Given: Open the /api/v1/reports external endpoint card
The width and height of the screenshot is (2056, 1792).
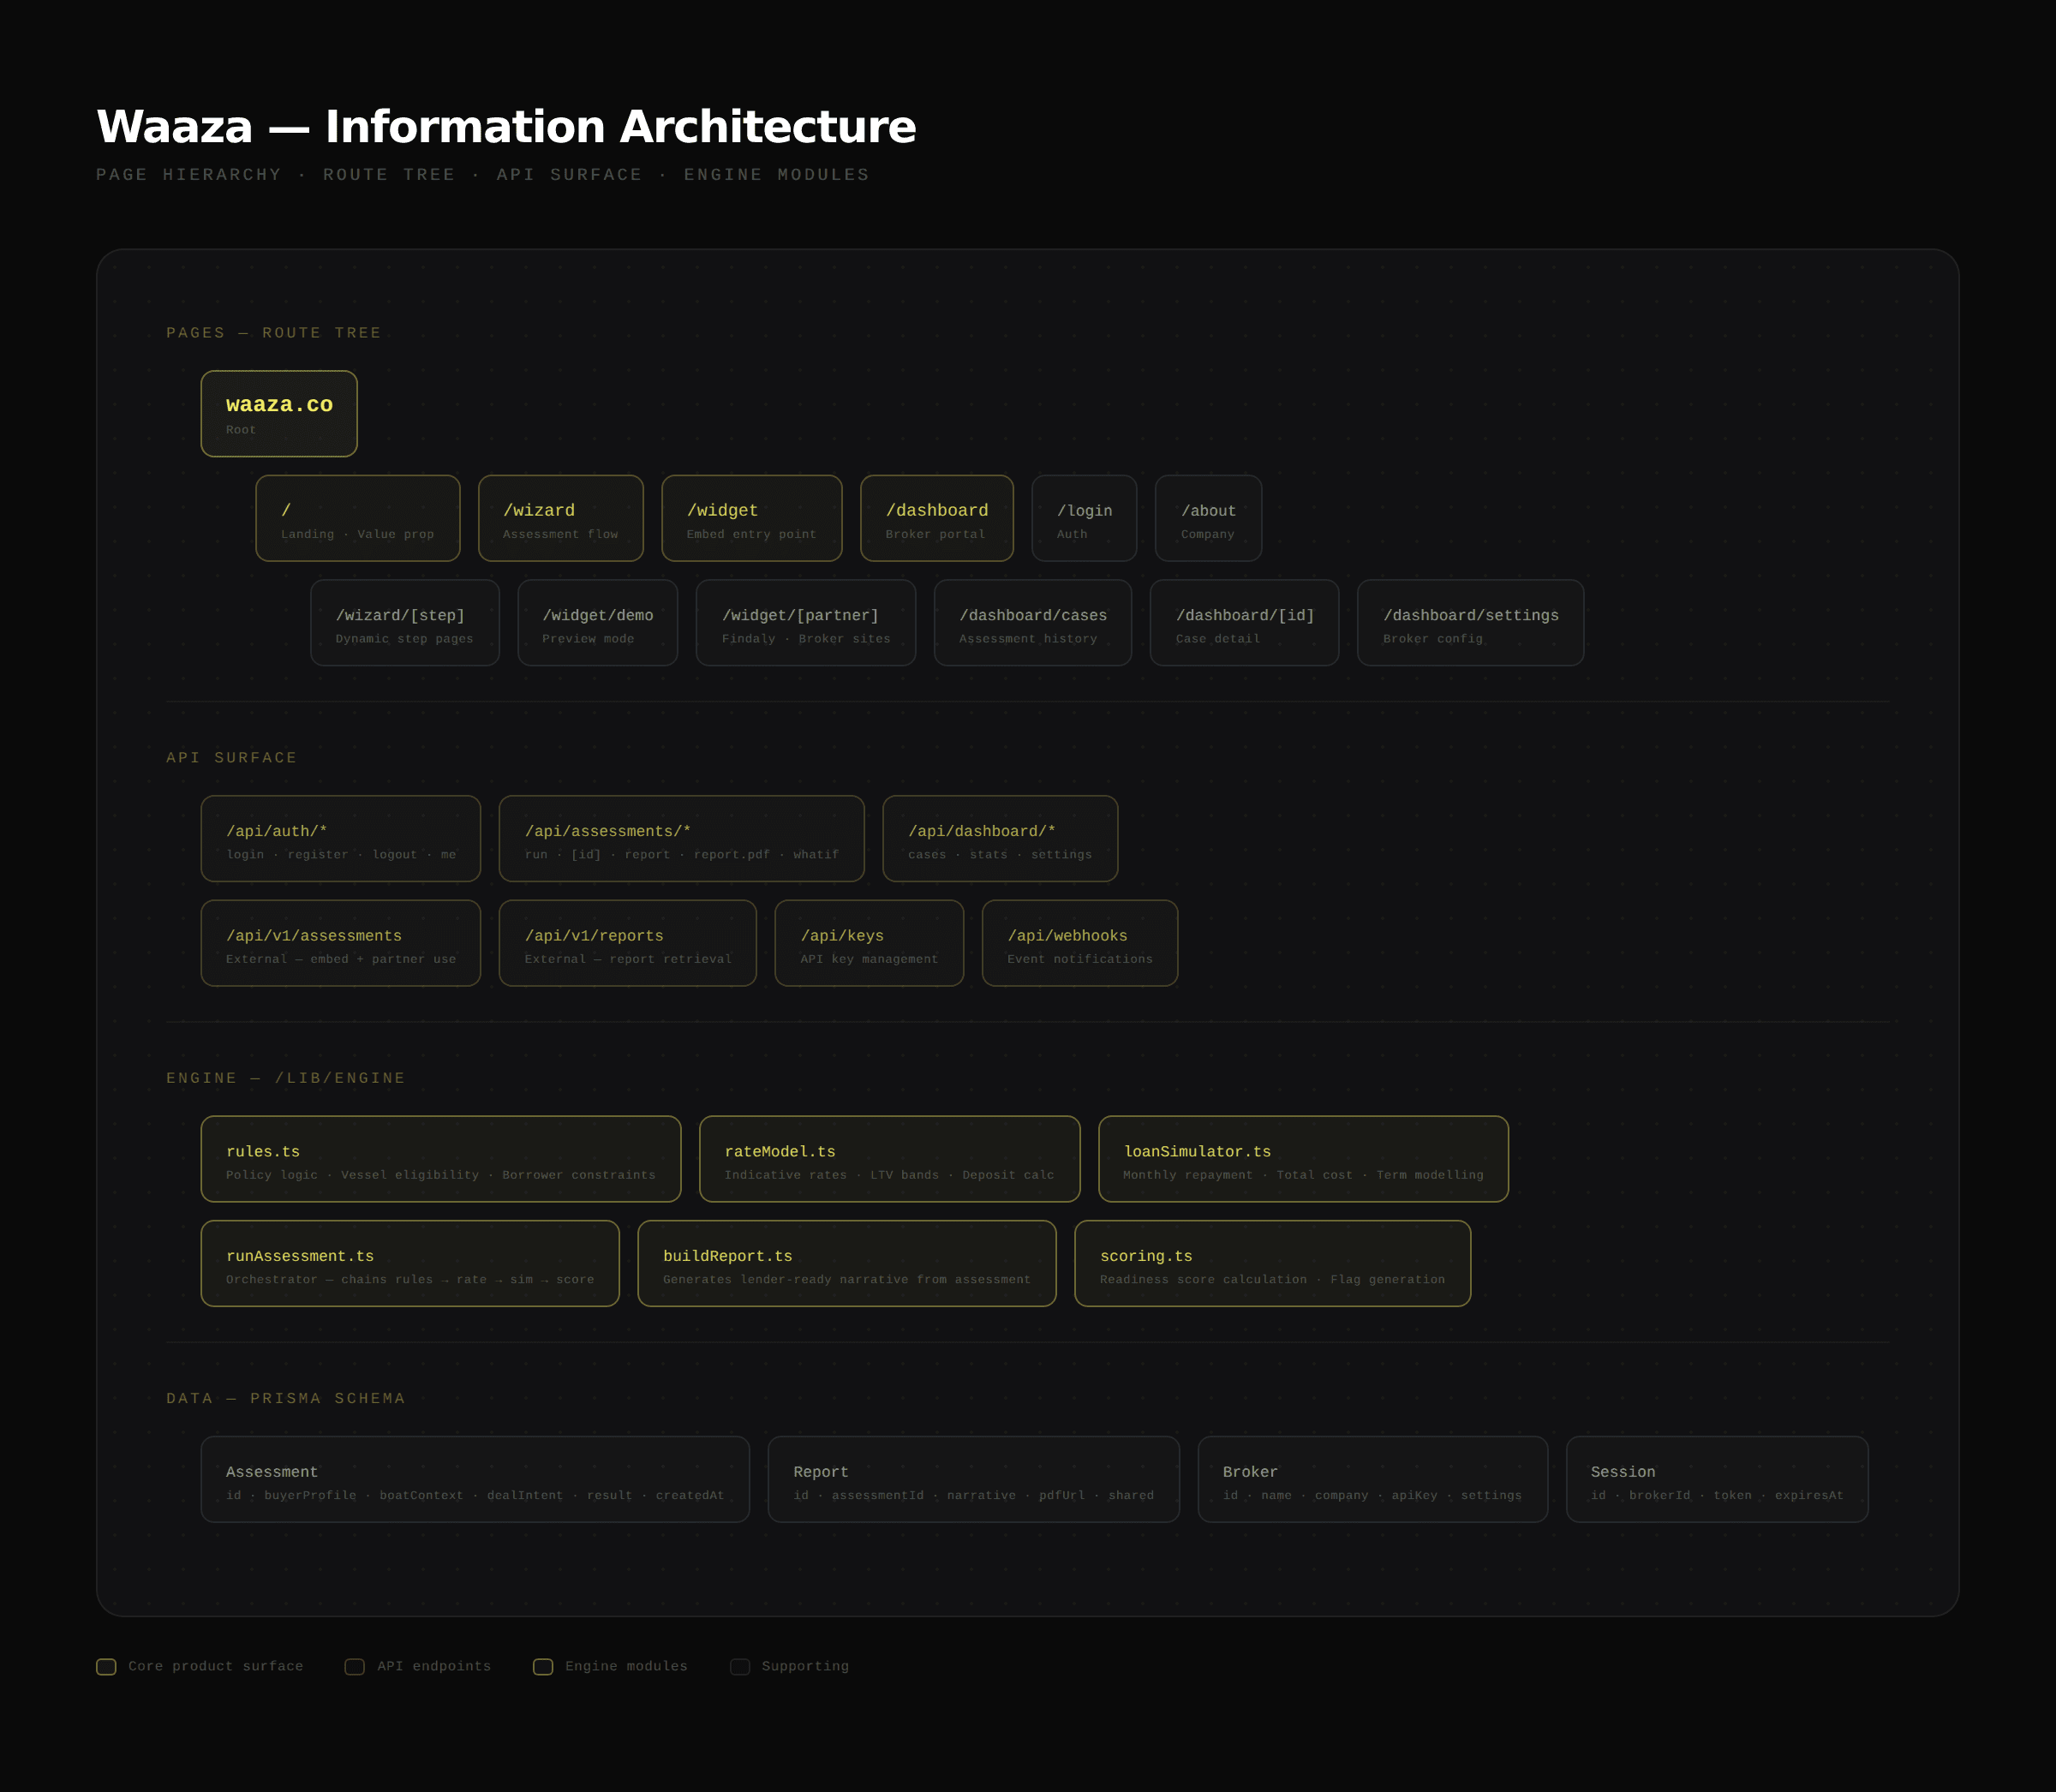Looking at the screenshot, I should pos(627,943).
